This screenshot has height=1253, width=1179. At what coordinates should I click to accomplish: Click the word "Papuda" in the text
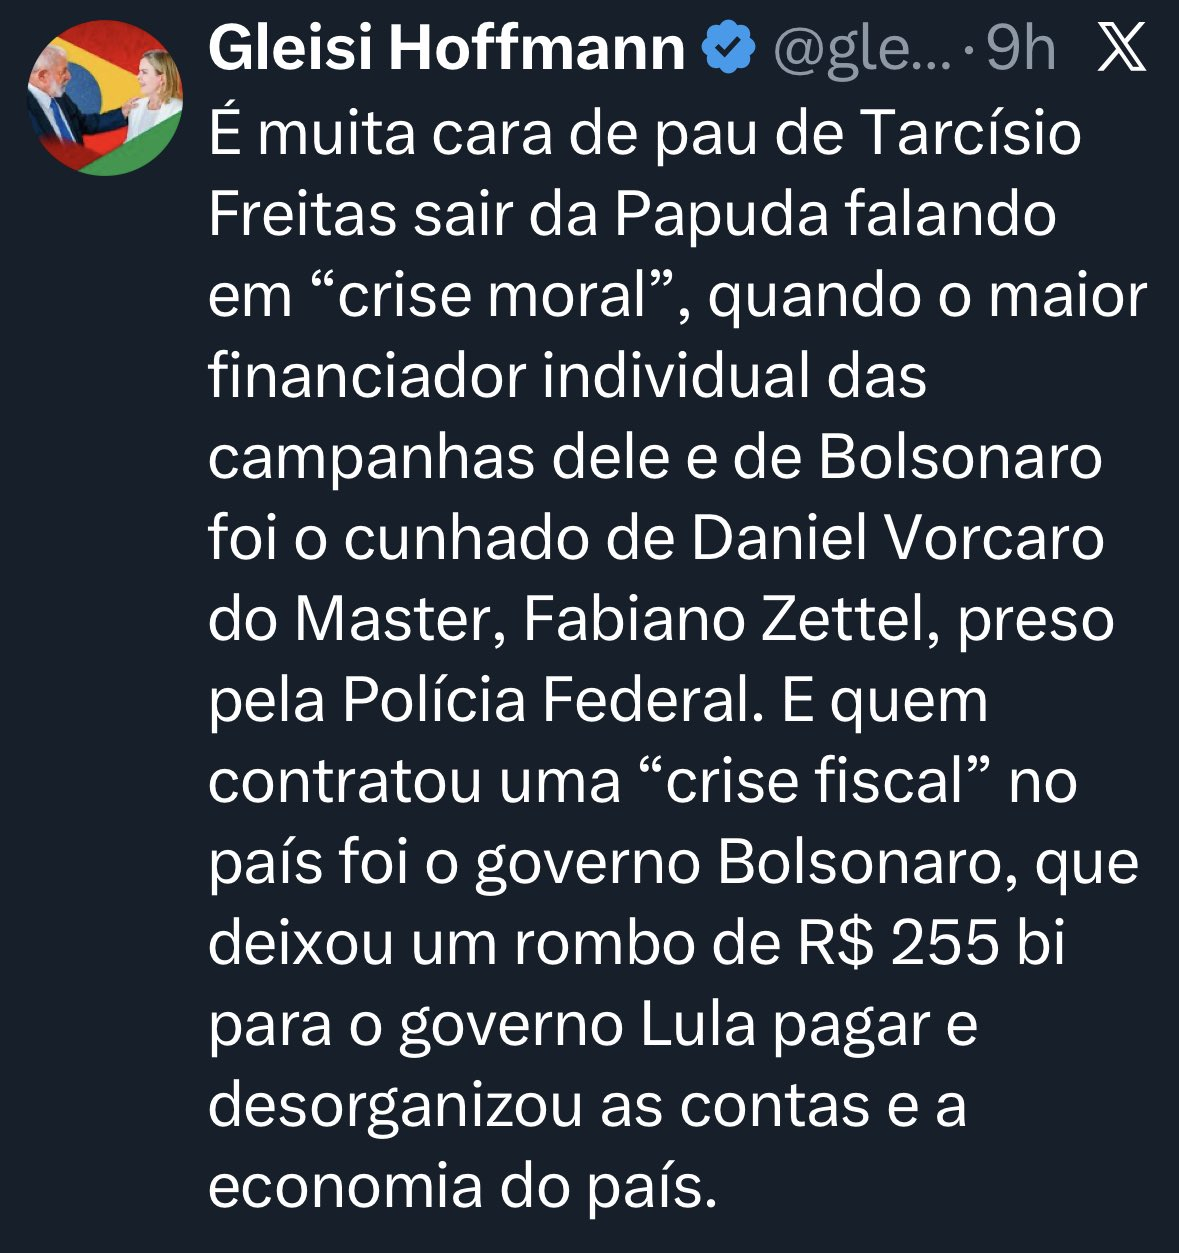720,213
